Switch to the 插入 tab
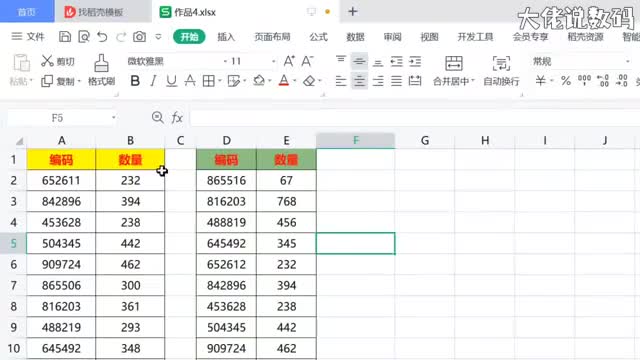This screenshot has height=360, width=640. coord(226,37)
